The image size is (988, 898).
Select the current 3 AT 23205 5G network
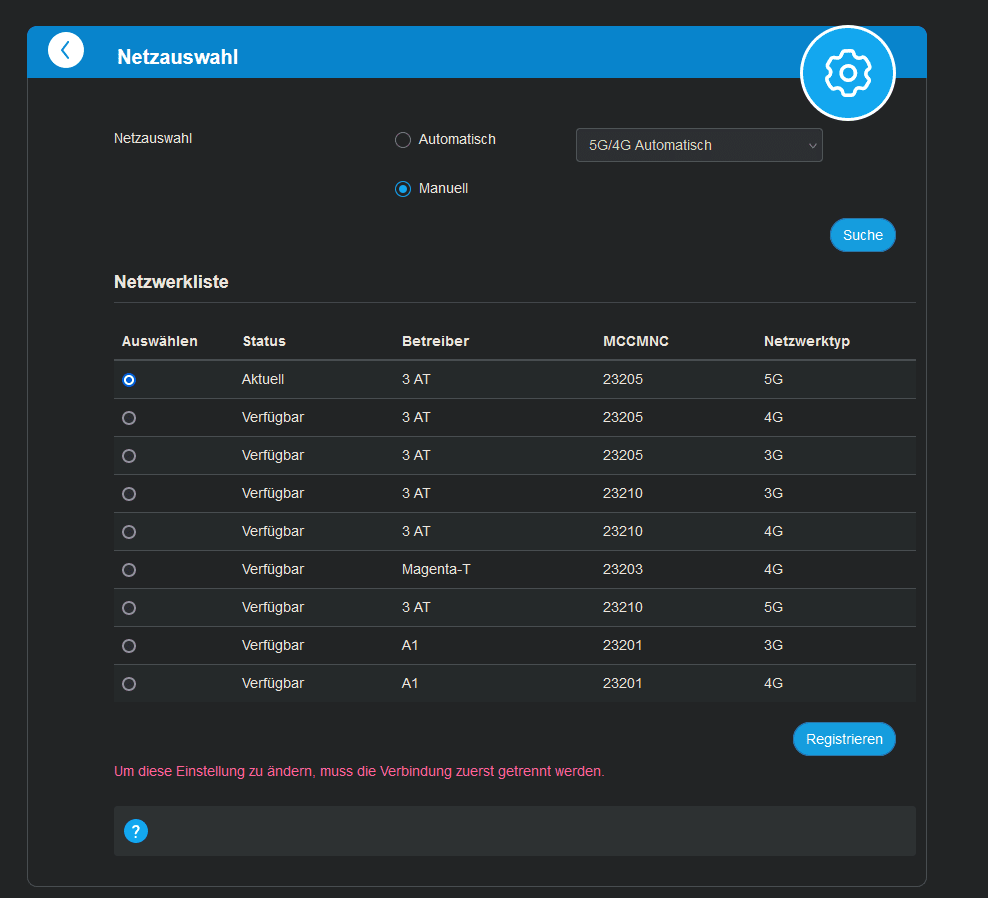click(x=129, y=380)
